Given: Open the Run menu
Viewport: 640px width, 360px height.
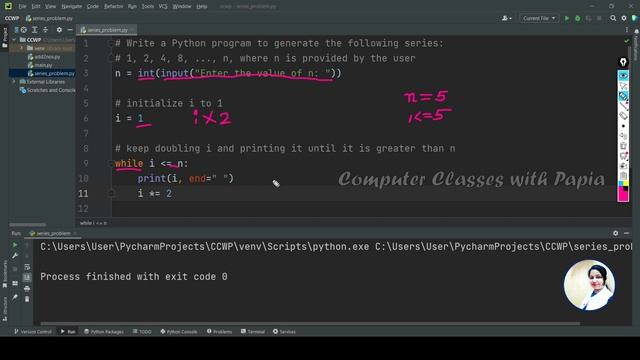Looking at the screenshot, I should [x=132, y=7].
